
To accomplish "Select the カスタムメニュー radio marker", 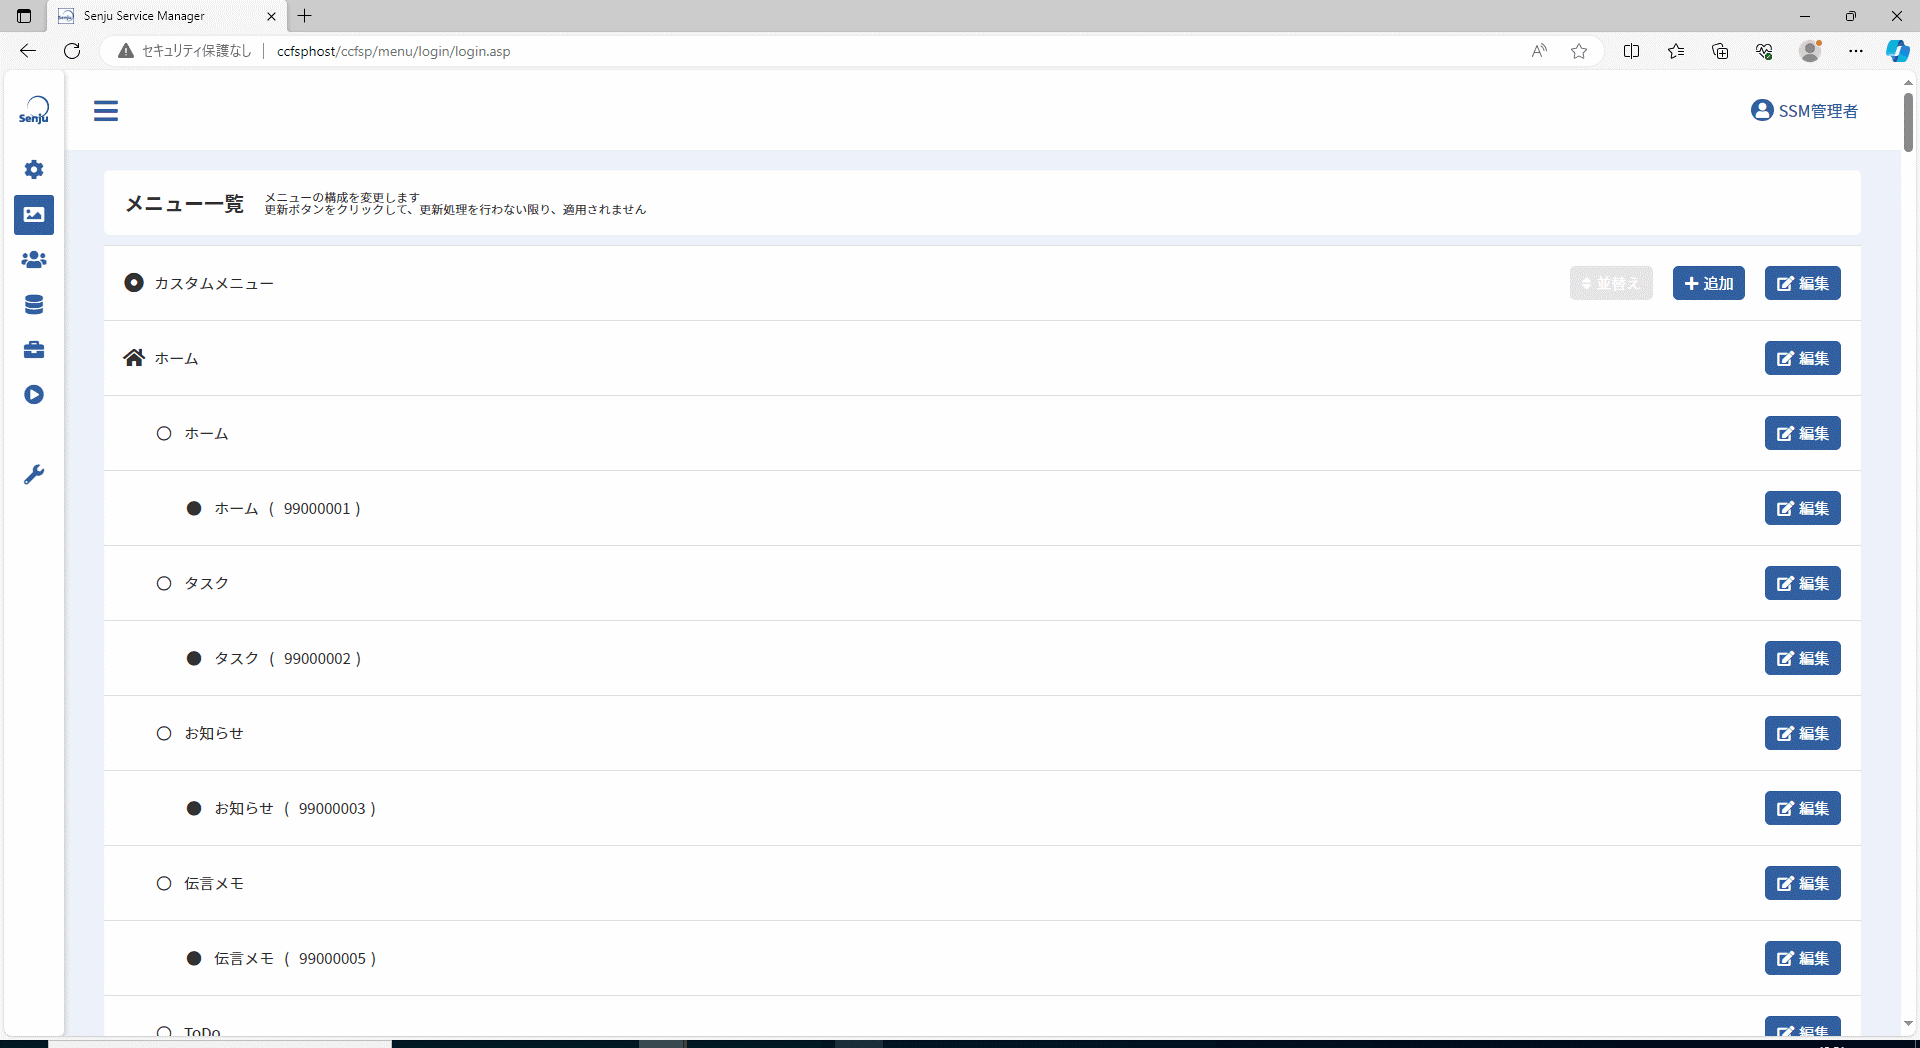I will pyautogui.click(x=134, y=283).
